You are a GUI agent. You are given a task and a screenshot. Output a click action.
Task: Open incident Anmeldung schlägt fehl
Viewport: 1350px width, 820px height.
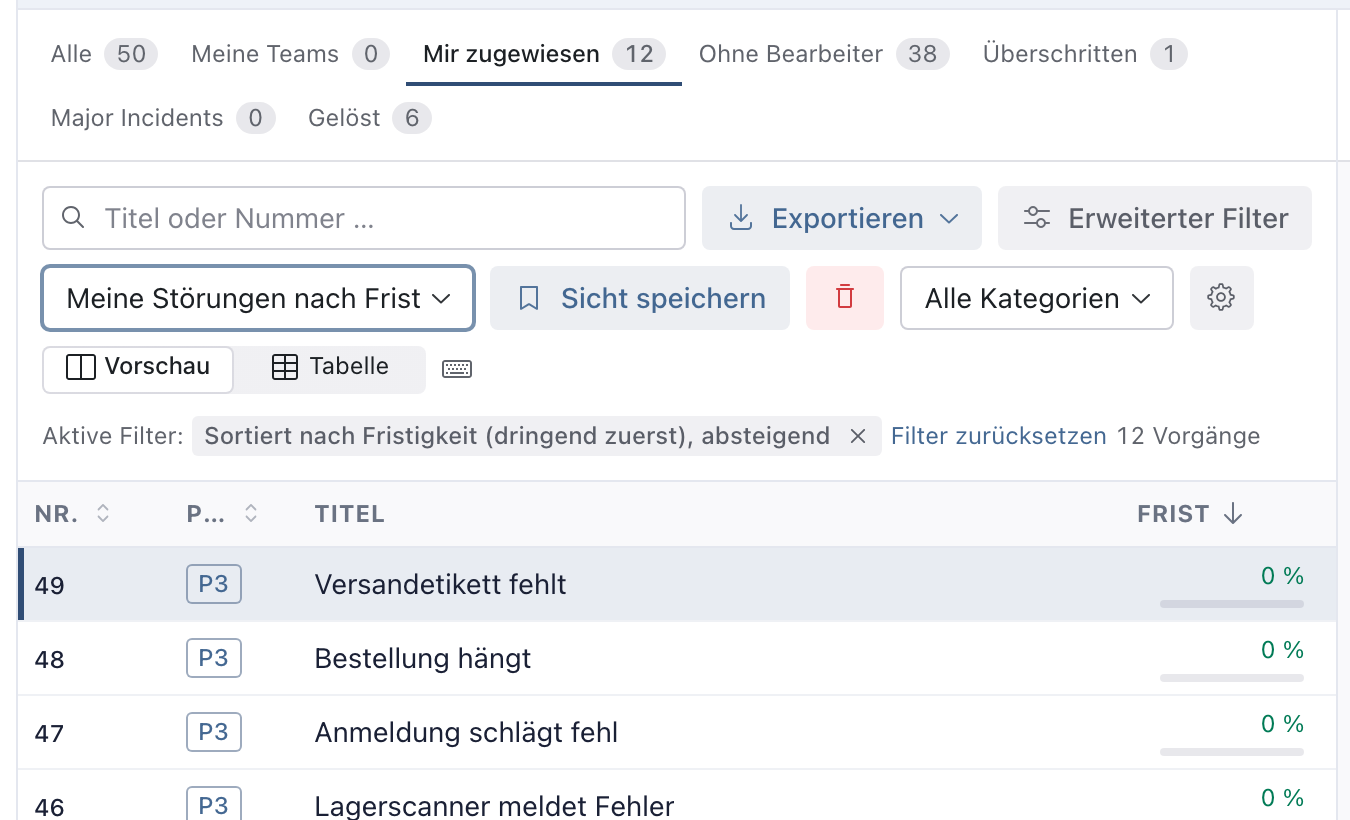[x=466, y=733]
